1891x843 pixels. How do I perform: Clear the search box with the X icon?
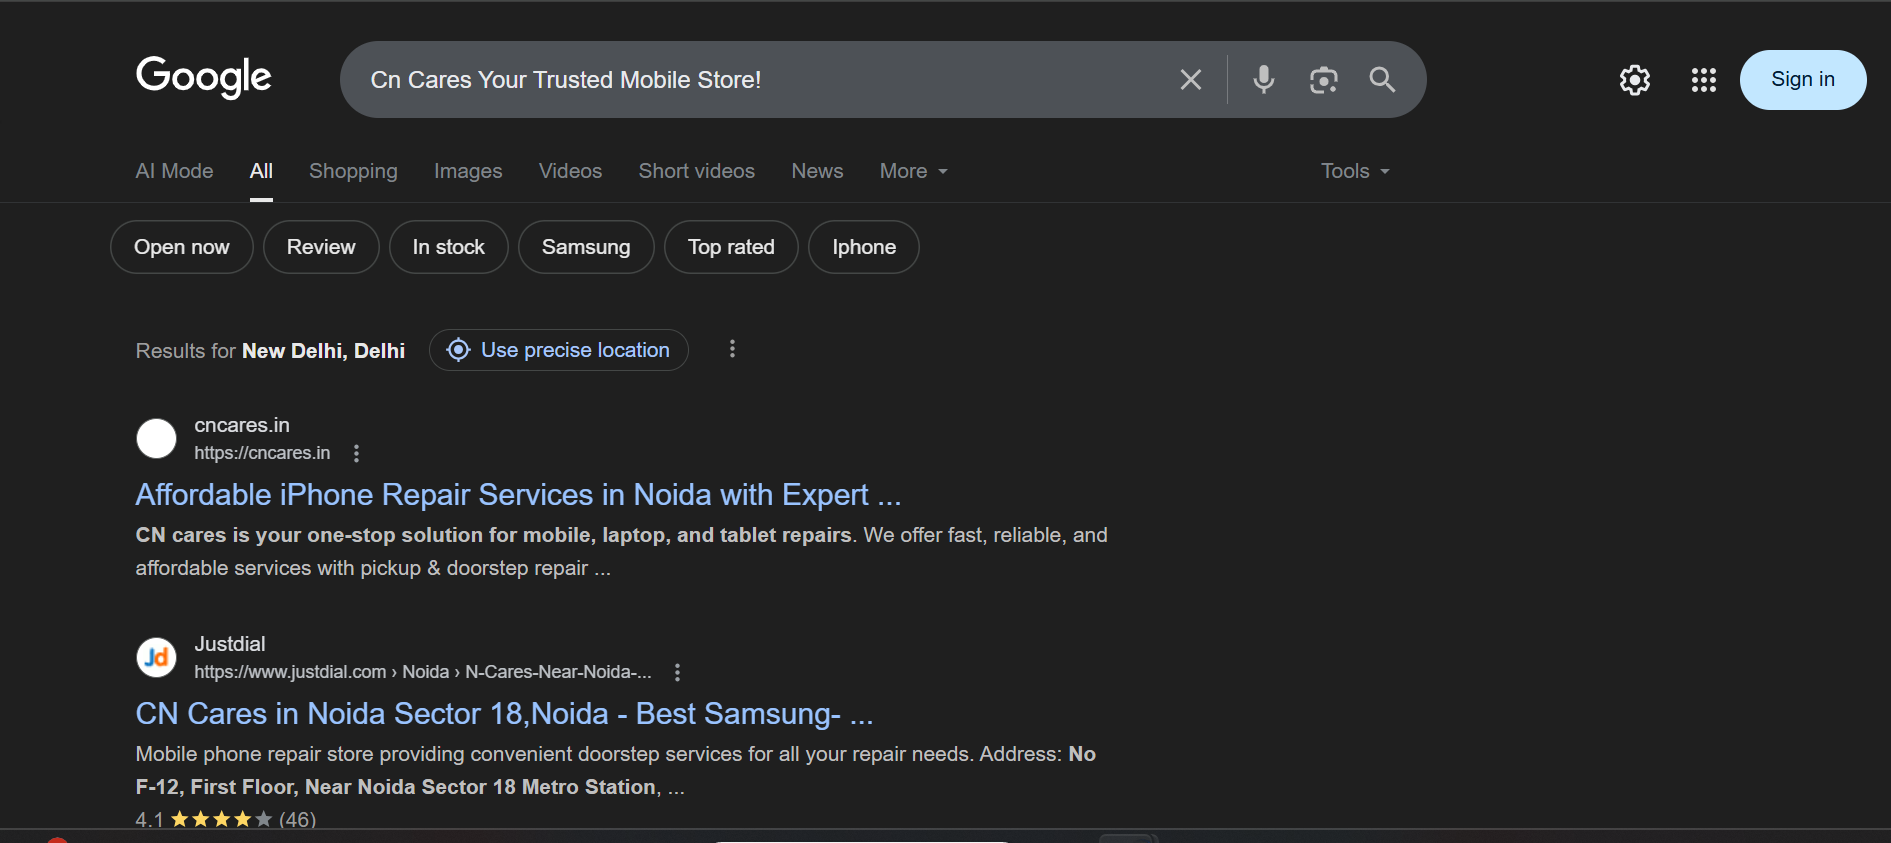point(1190,80)
